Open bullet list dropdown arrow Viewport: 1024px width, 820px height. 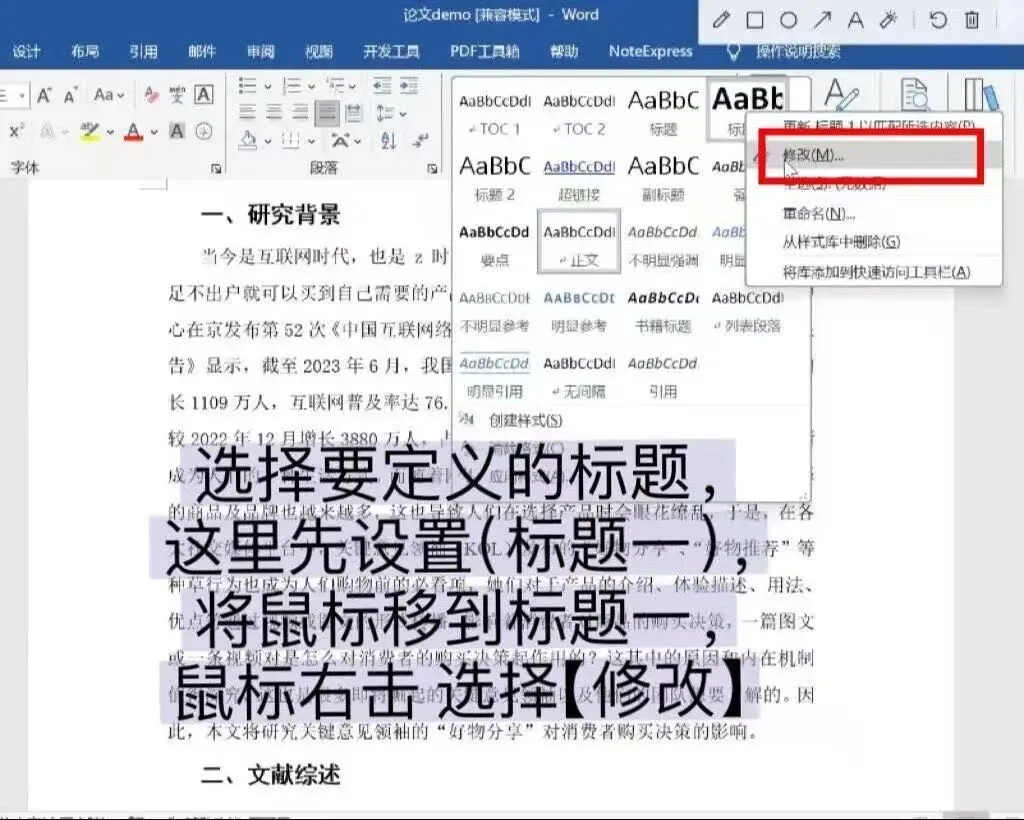(x=267, y=86)
